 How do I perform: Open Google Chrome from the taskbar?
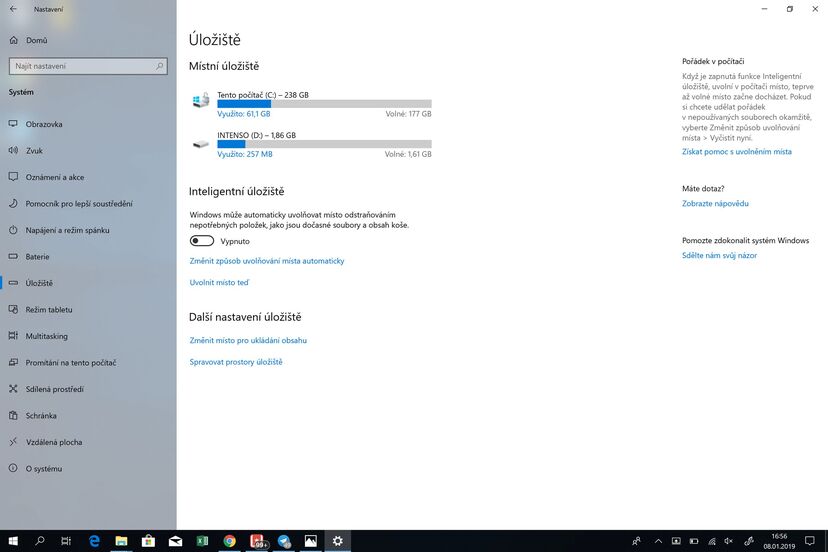point(229,541)
